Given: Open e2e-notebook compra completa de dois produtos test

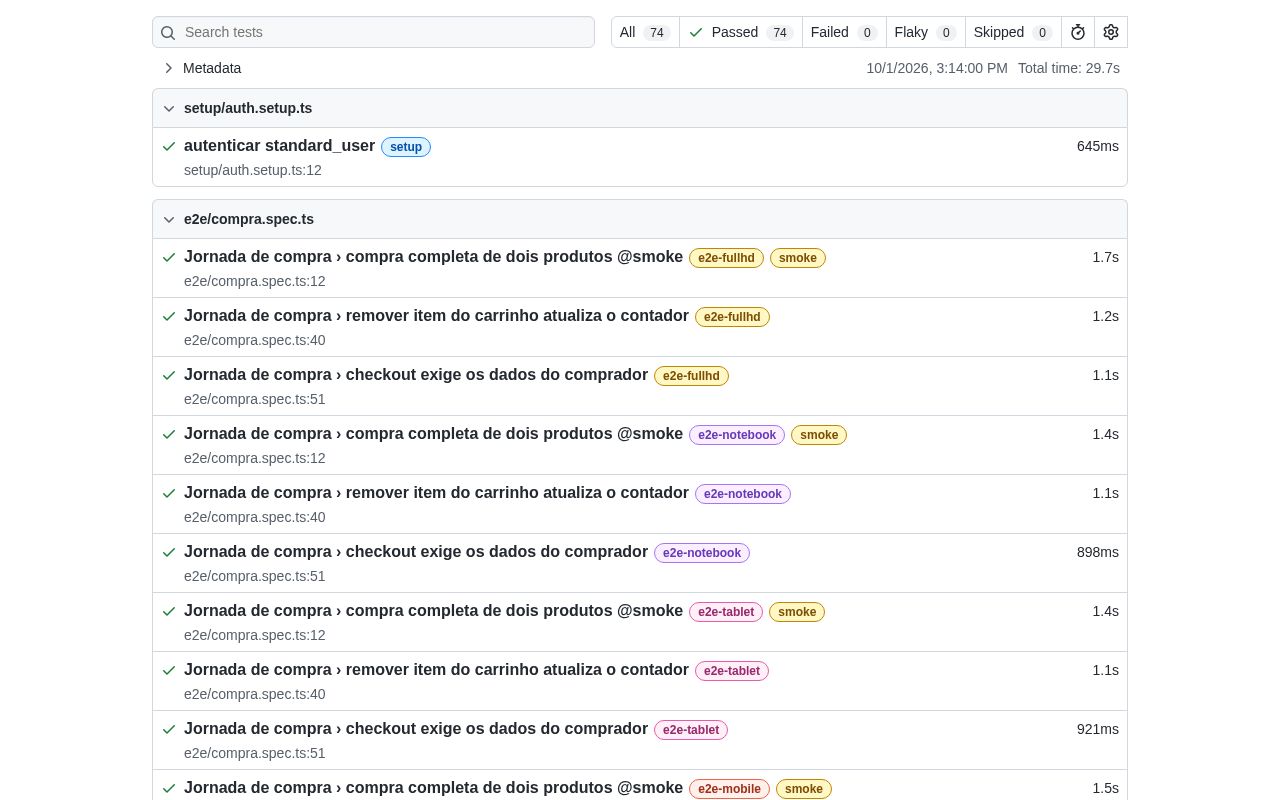Looking at the screenshot, I should pyautogui.click(x=433, y=434).
